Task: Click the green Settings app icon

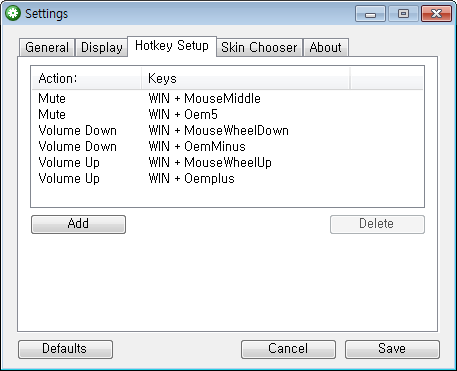Action: (13, 14)
